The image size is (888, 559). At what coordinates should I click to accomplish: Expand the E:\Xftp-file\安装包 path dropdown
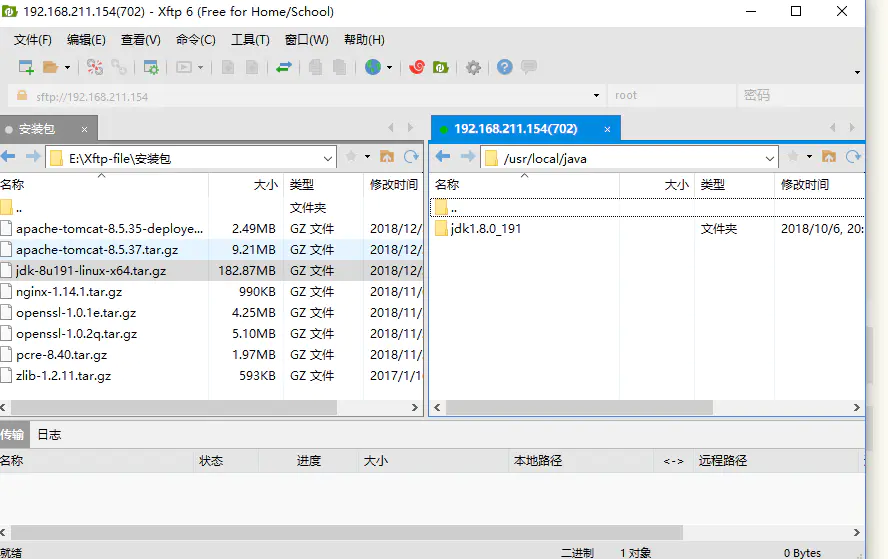[x=327, y=159]
